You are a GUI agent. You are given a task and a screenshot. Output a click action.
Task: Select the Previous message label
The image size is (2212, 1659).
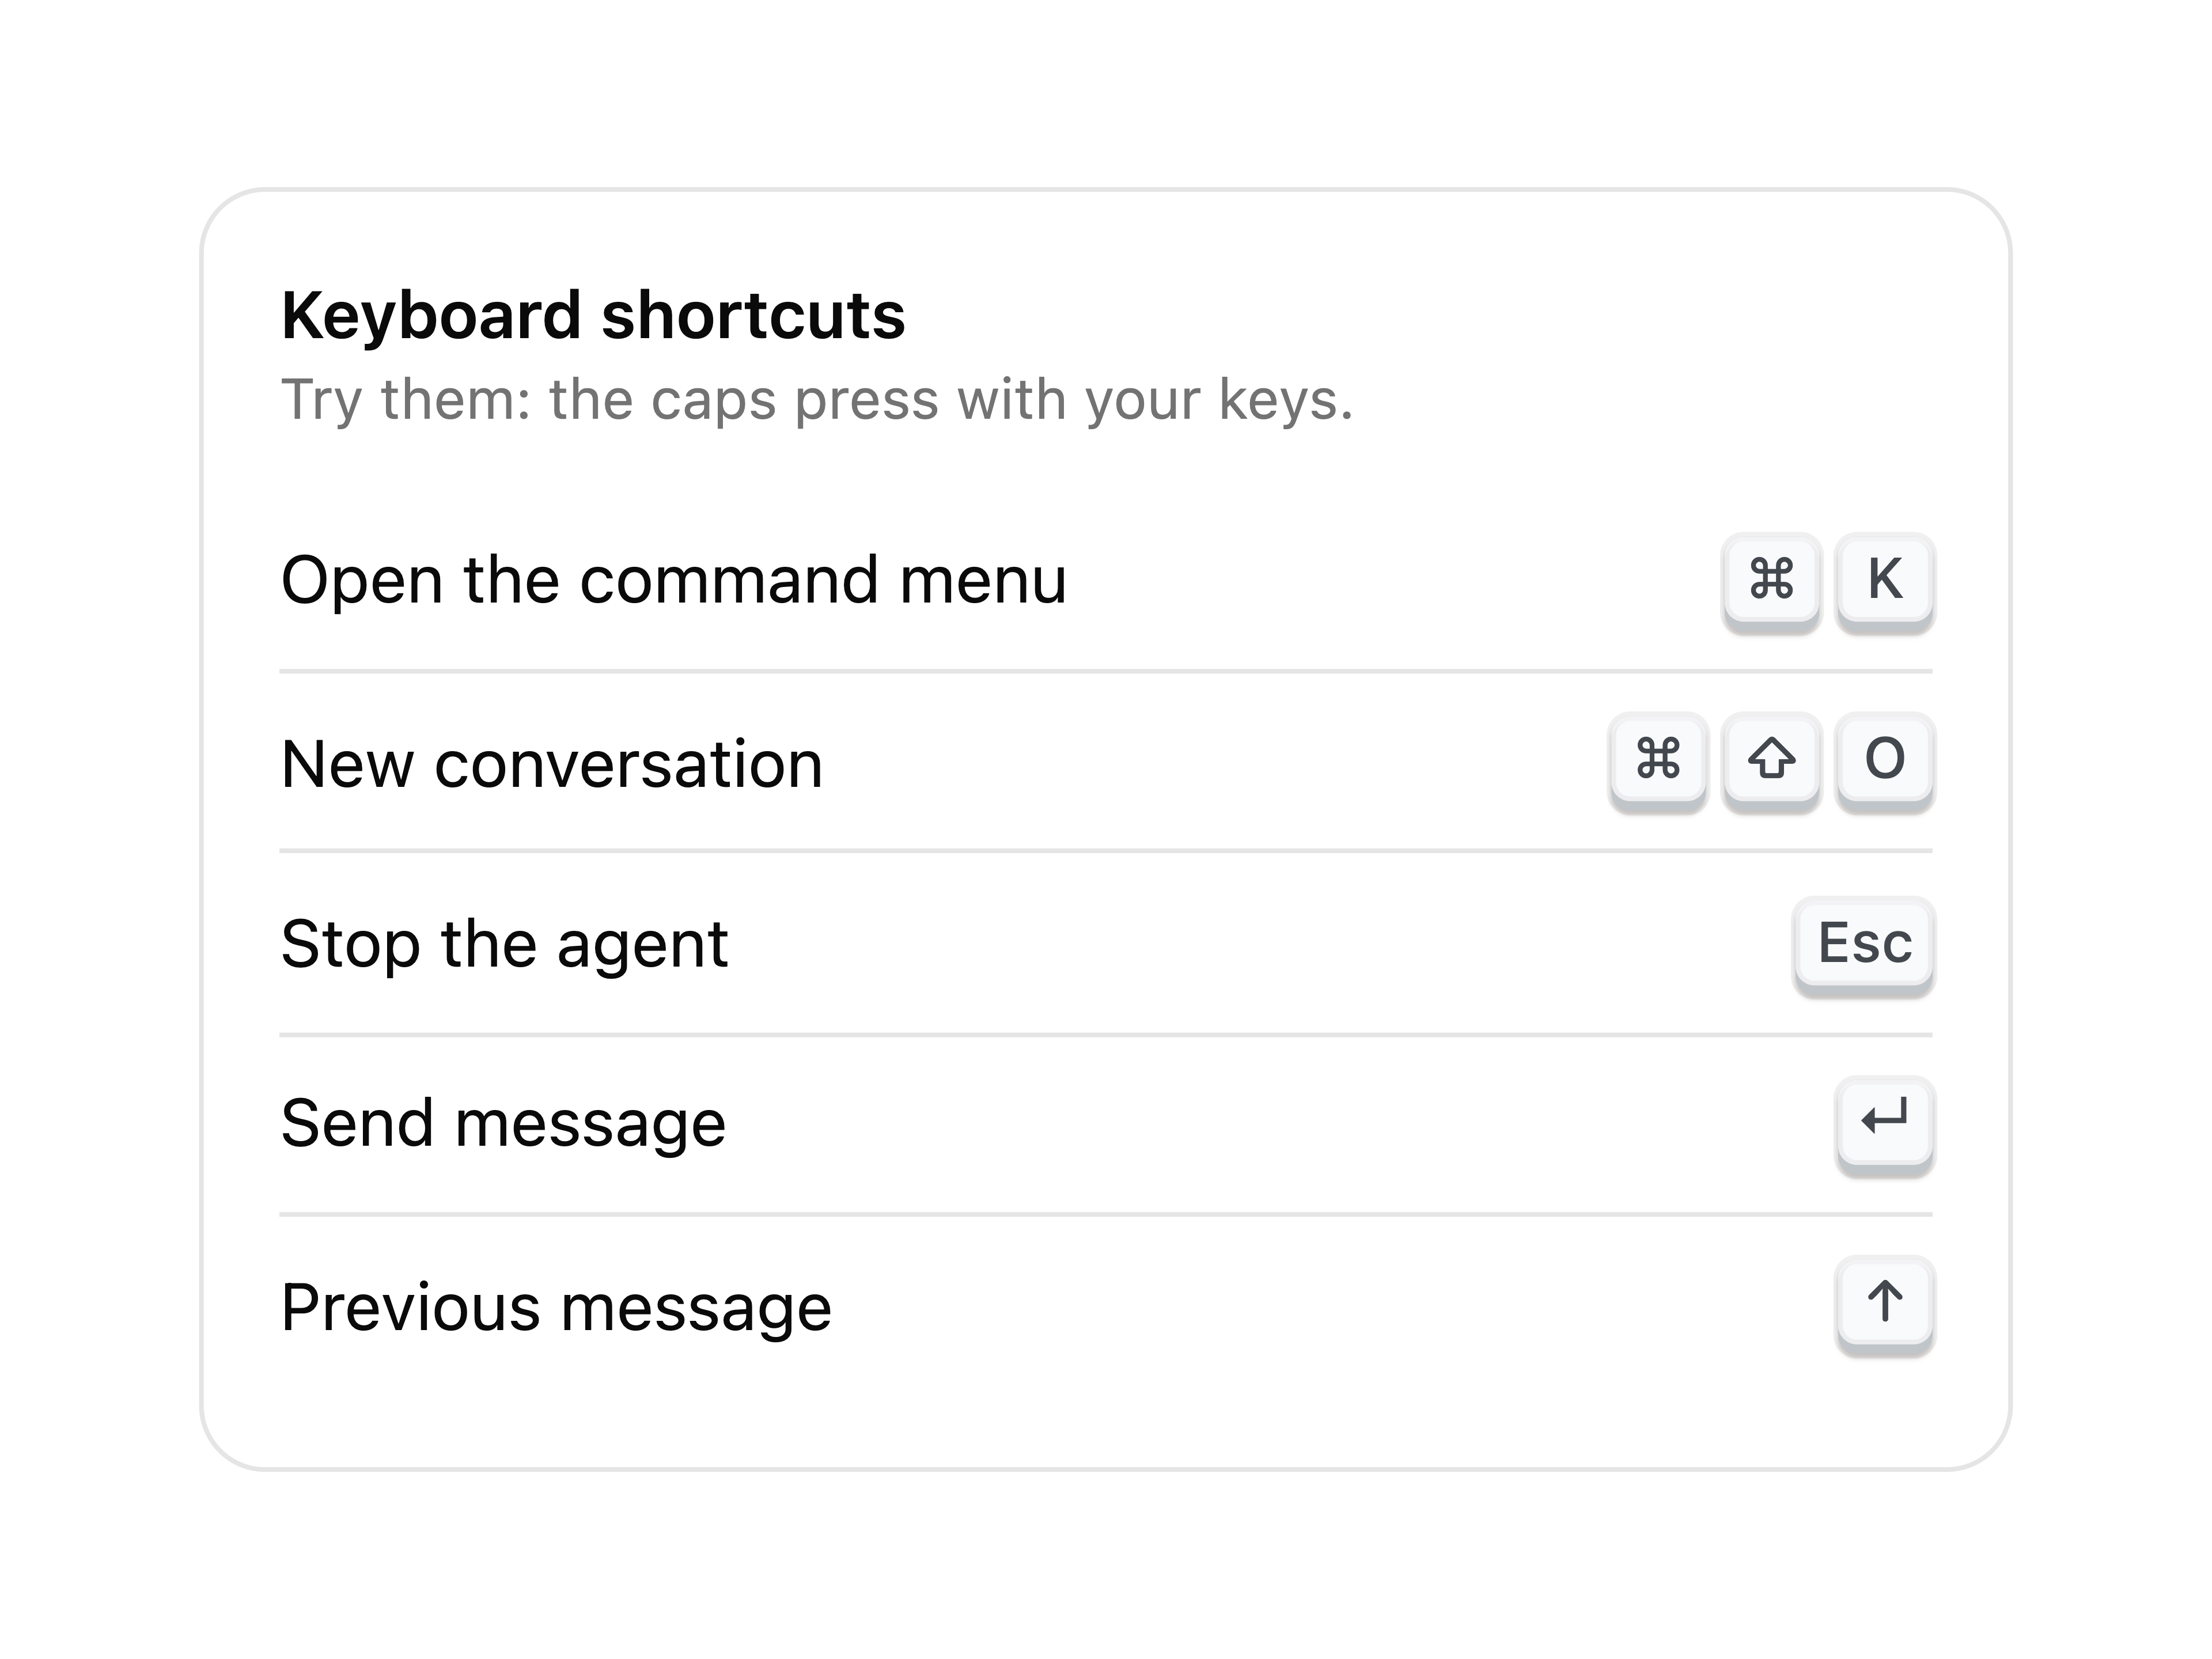[556, 1307]
